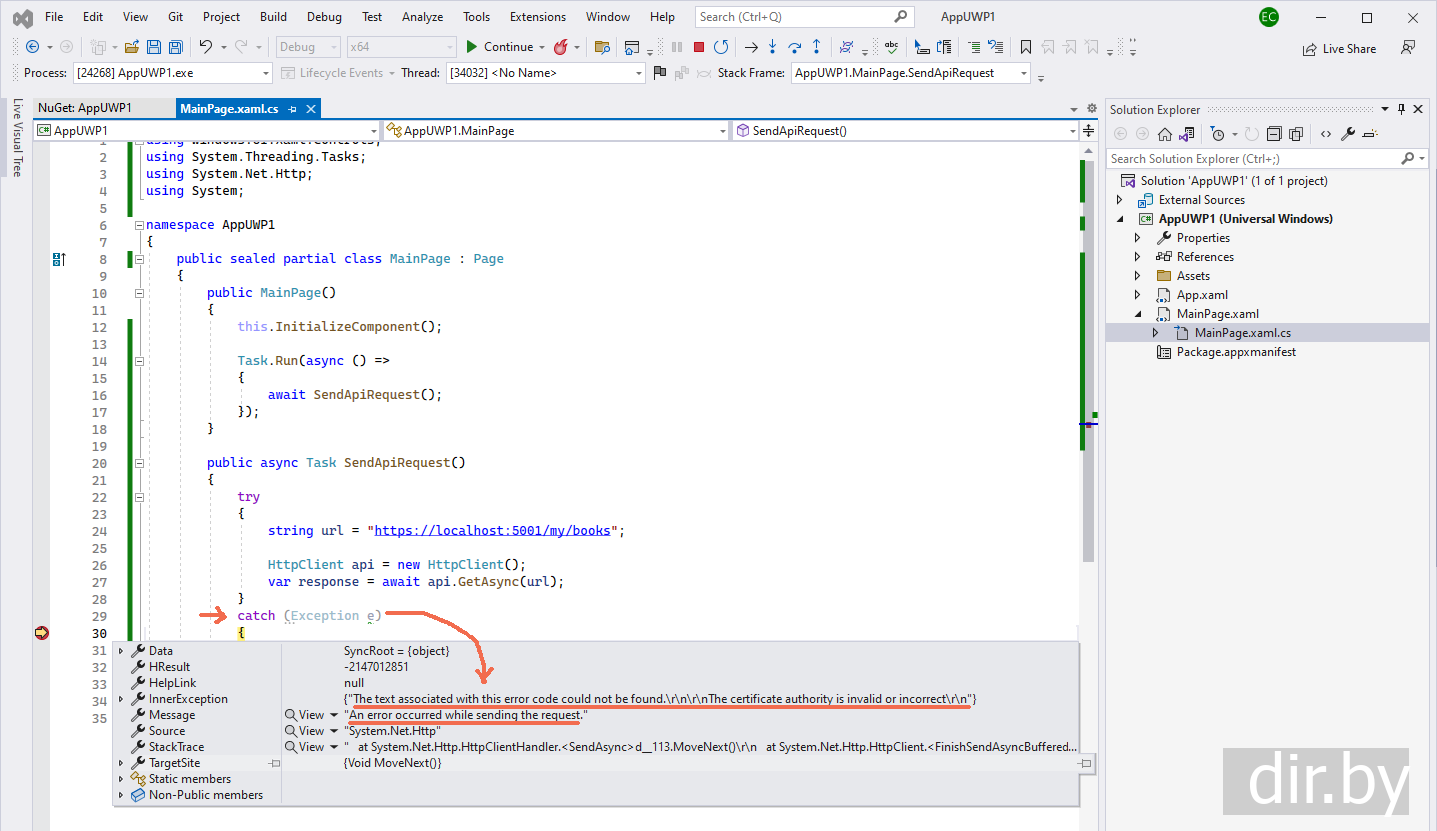This screenshot has width=1437, height=831.
Task: Collapse the MainPage.xaml node
Action: click(1138, 314)
